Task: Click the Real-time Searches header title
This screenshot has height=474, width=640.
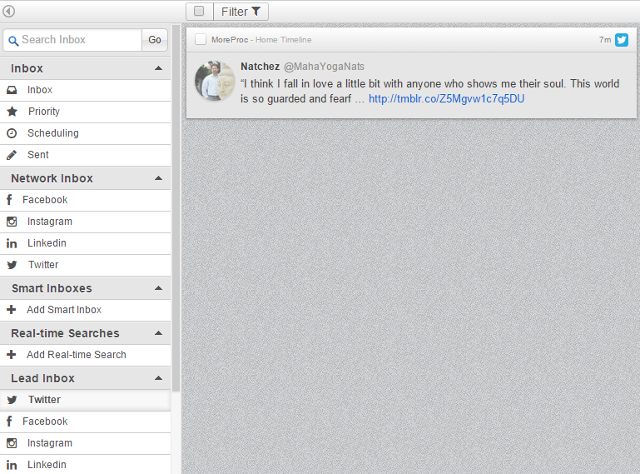Action: click(x=65, y=333)
